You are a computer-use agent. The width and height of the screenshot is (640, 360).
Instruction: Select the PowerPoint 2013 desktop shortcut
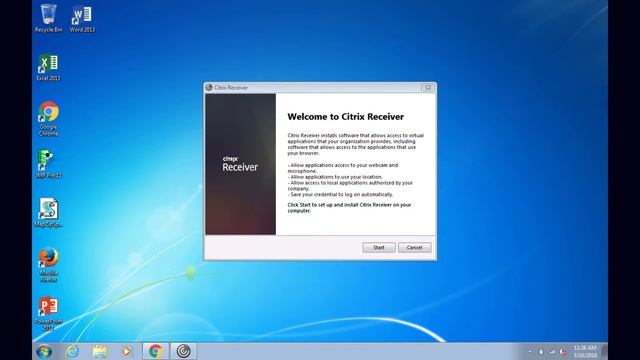[48, 313]
